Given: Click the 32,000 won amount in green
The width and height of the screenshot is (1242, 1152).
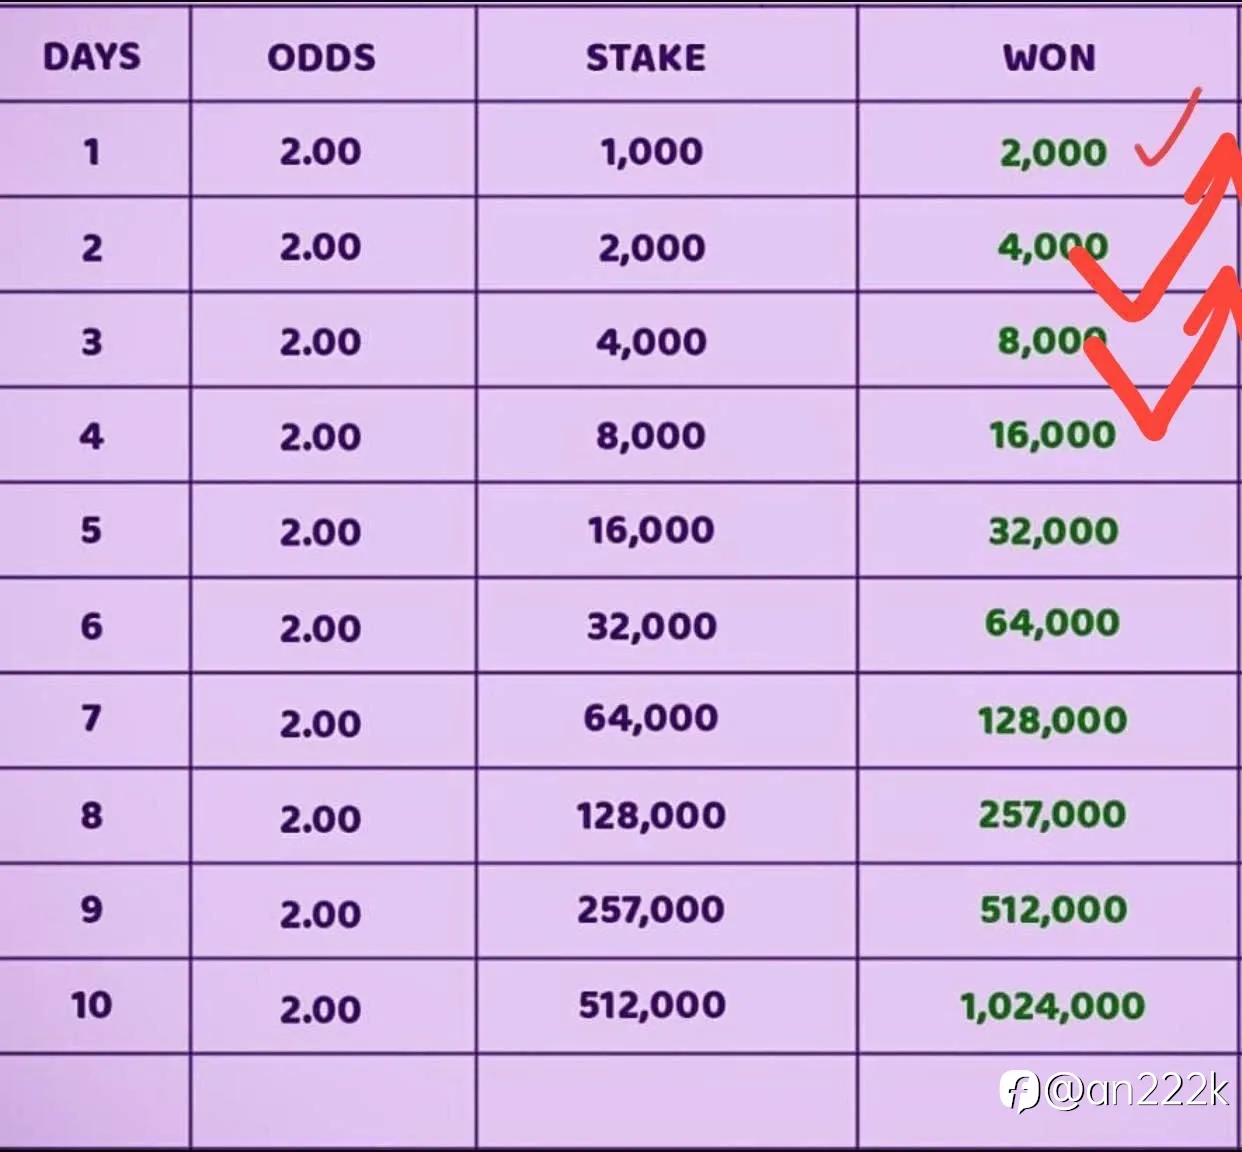Looking at the screenshot, I should [1053, 530].
